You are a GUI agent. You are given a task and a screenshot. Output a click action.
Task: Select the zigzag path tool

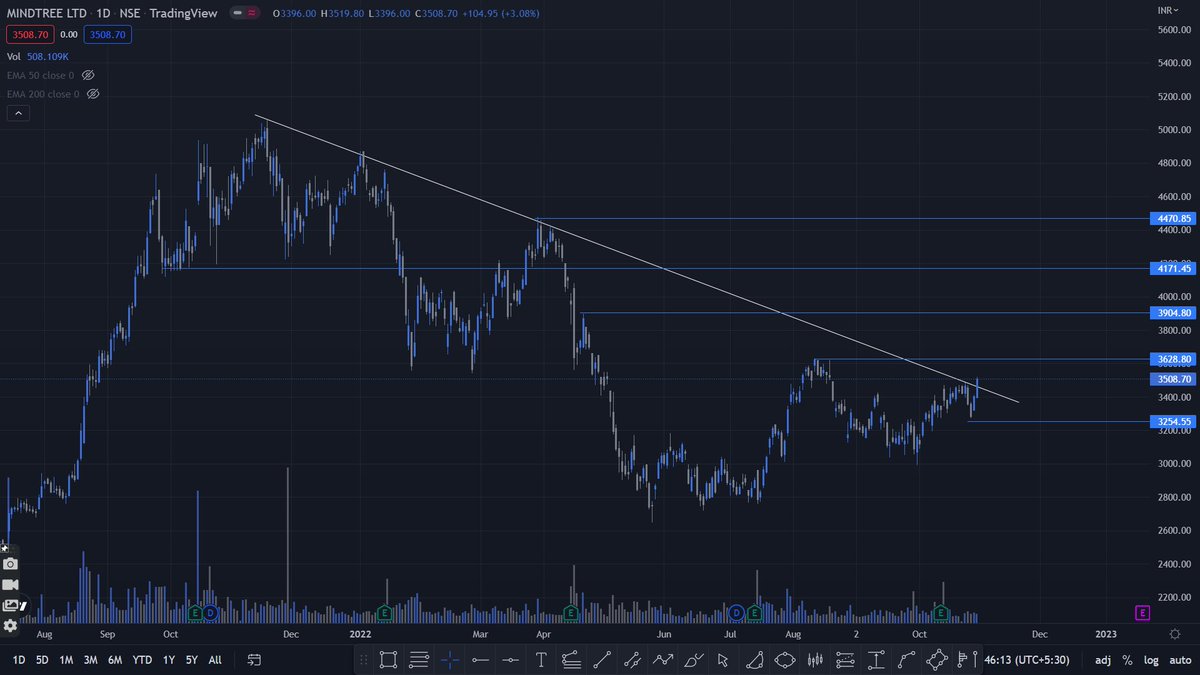point(662,660)
